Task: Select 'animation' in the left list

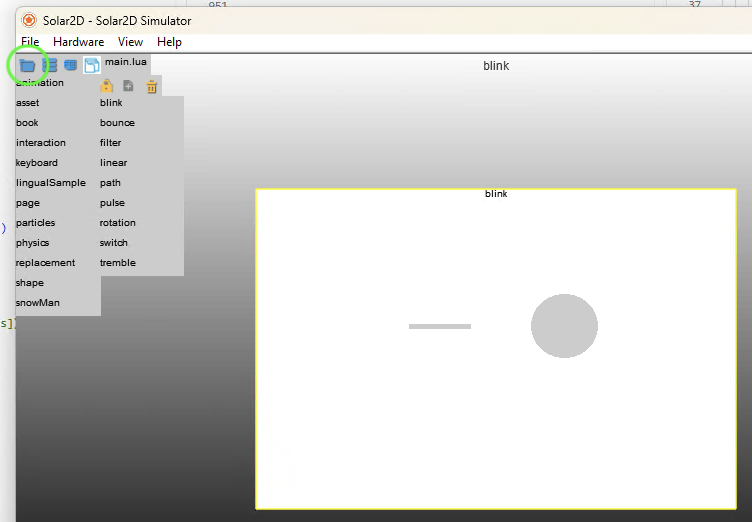Action: [x=40, y=83]
